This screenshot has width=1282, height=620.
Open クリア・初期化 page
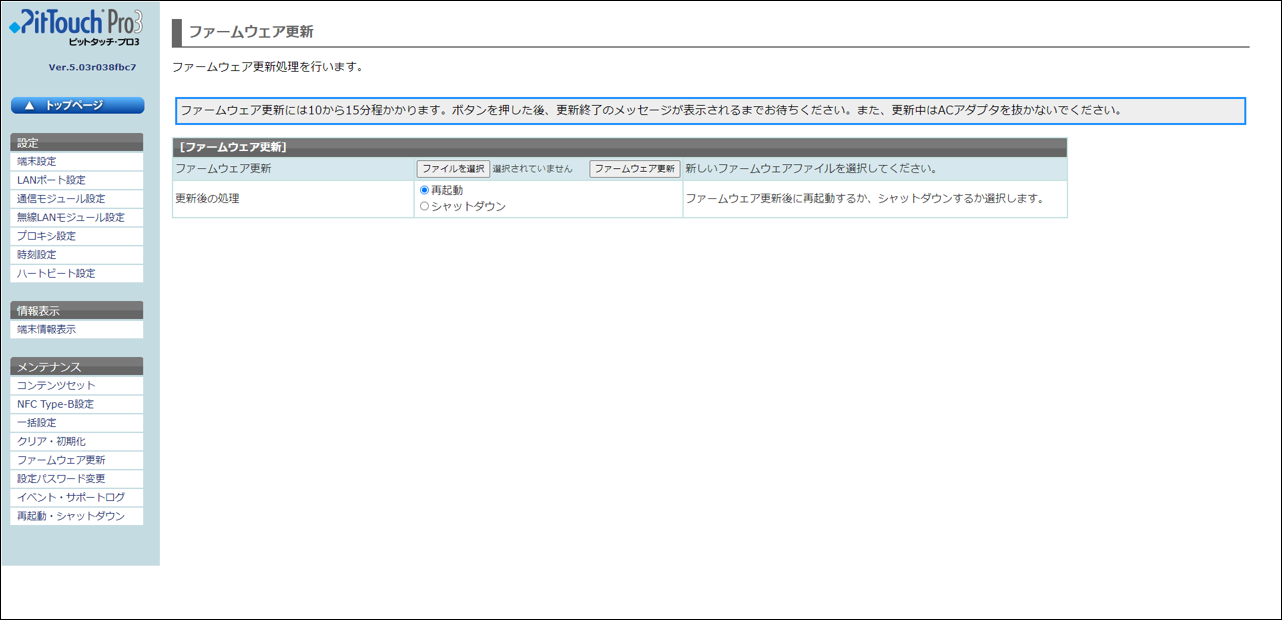pos(51,441)
